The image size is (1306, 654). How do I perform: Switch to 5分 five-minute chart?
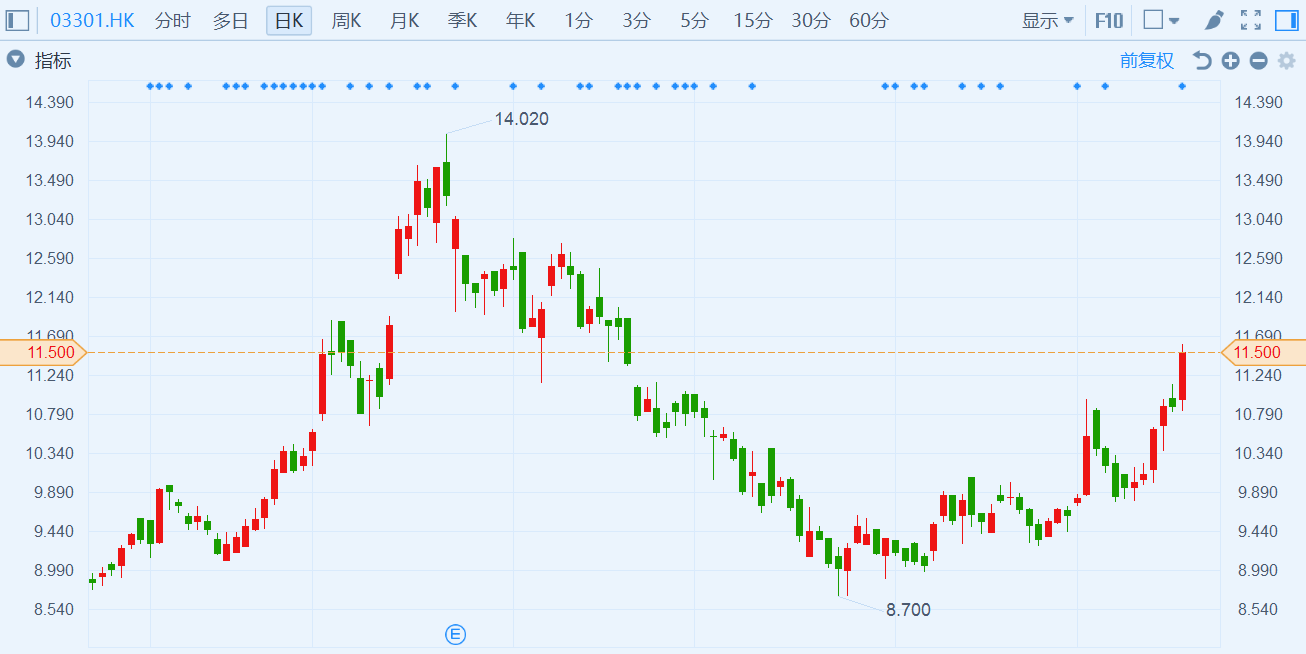pos(694,20)
